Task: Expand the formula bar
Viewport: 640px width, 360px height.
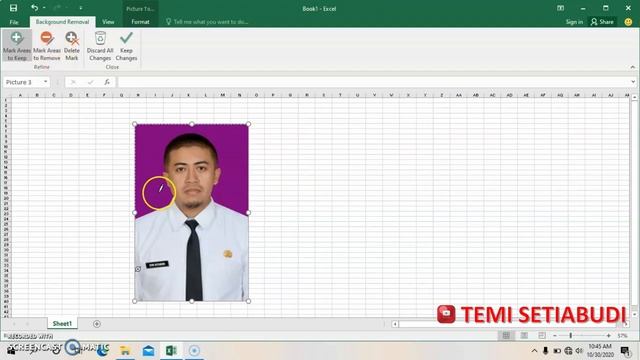Action: tap(633, 82)
